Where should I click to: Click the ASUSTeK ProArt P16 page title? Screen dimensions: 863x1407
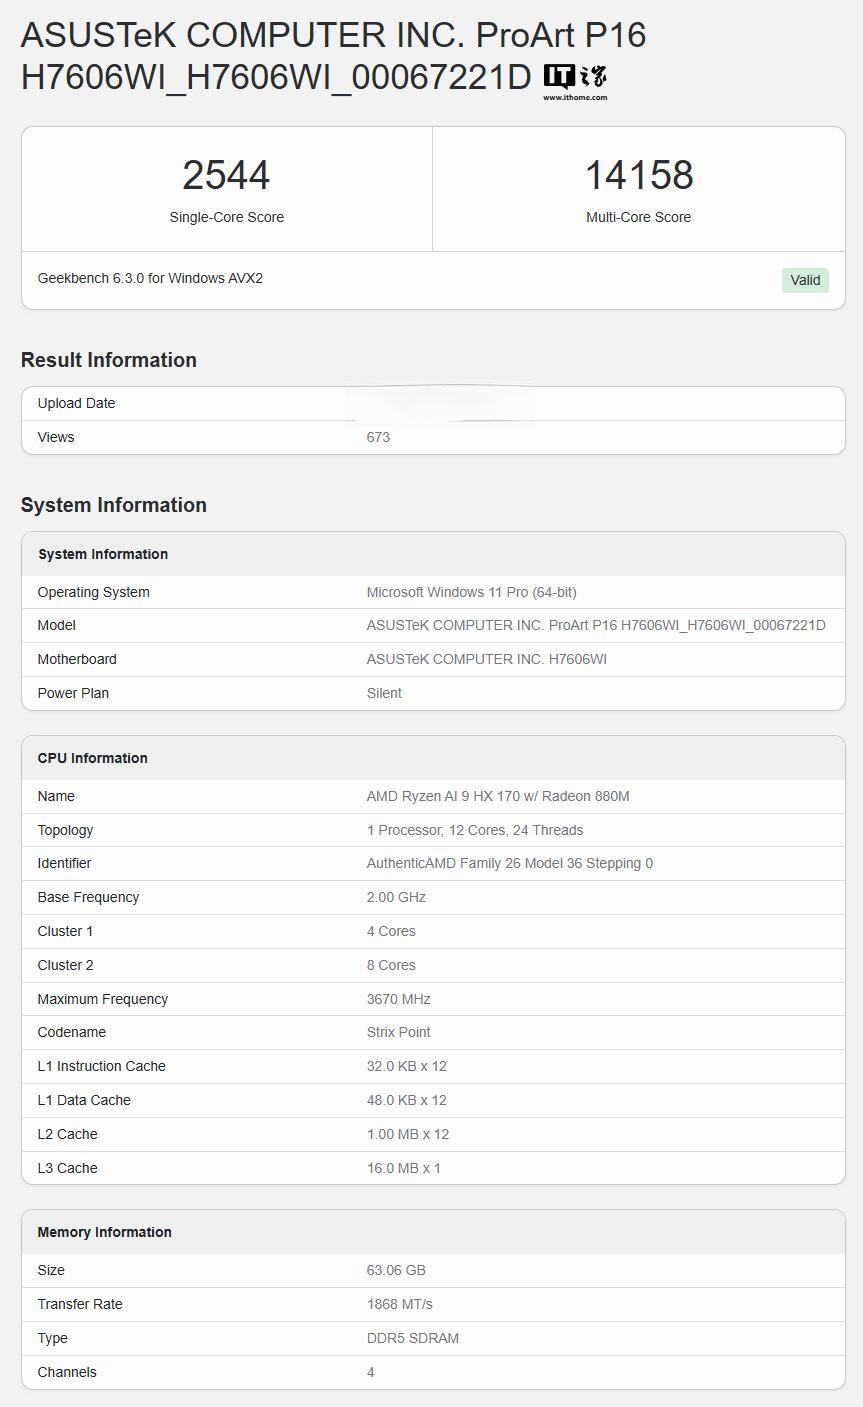click(333, 55)
